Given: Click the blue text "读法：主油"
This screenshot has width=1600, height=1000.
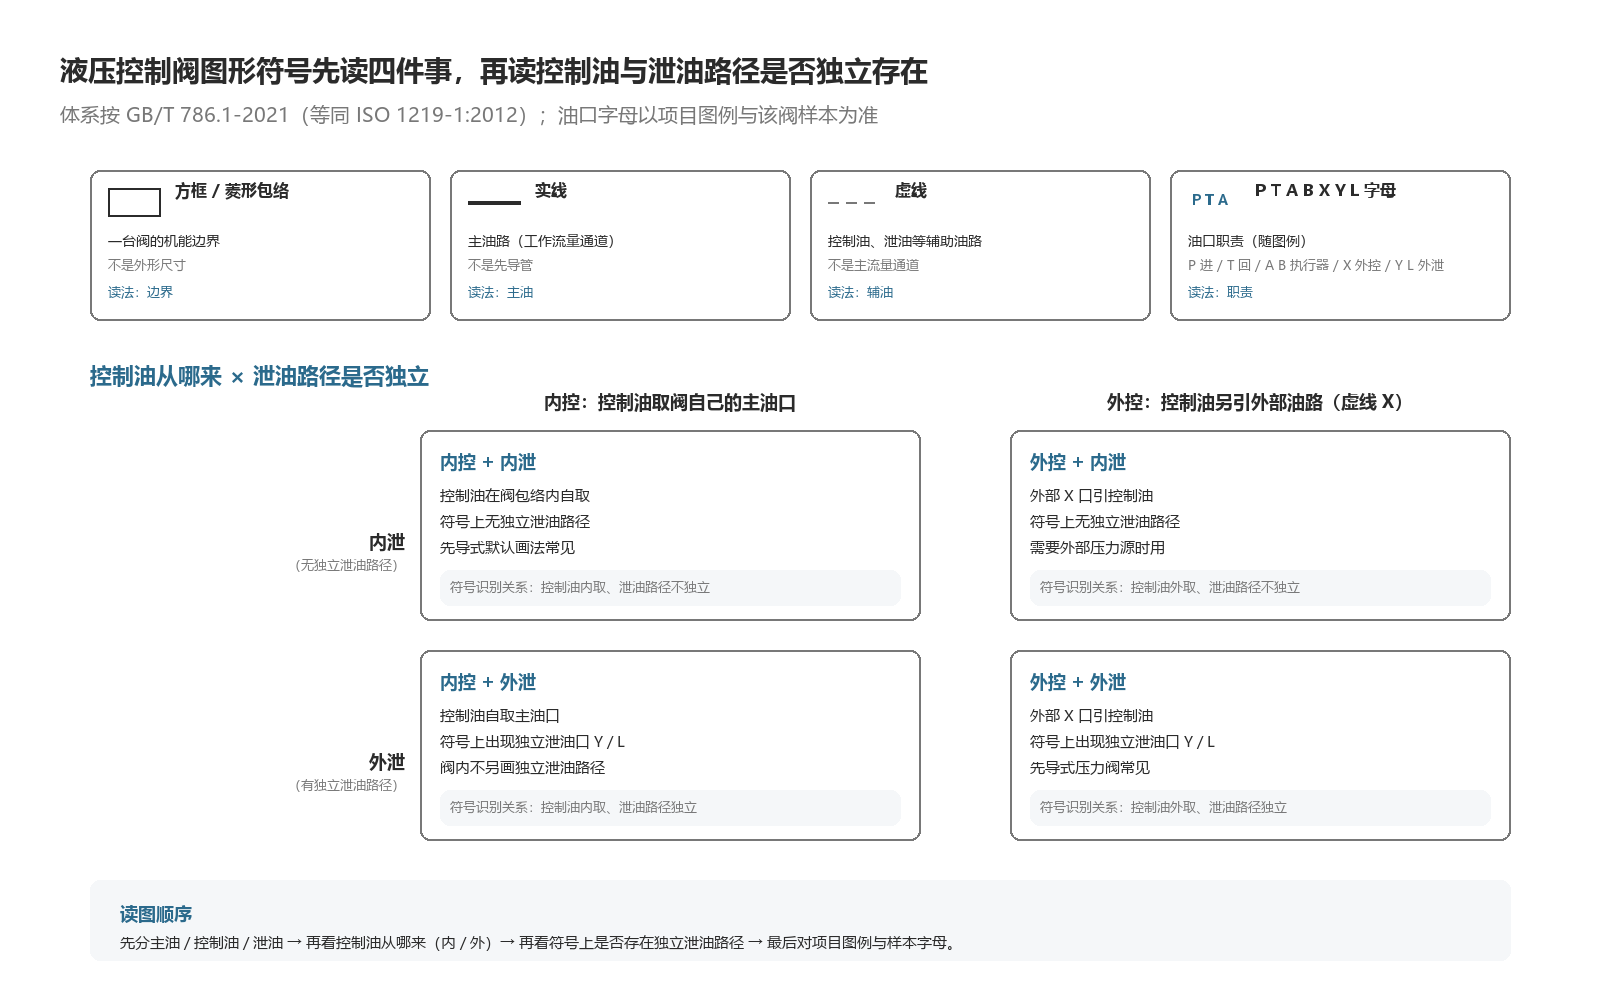Looking at the screenshot, I should (501, 292).
